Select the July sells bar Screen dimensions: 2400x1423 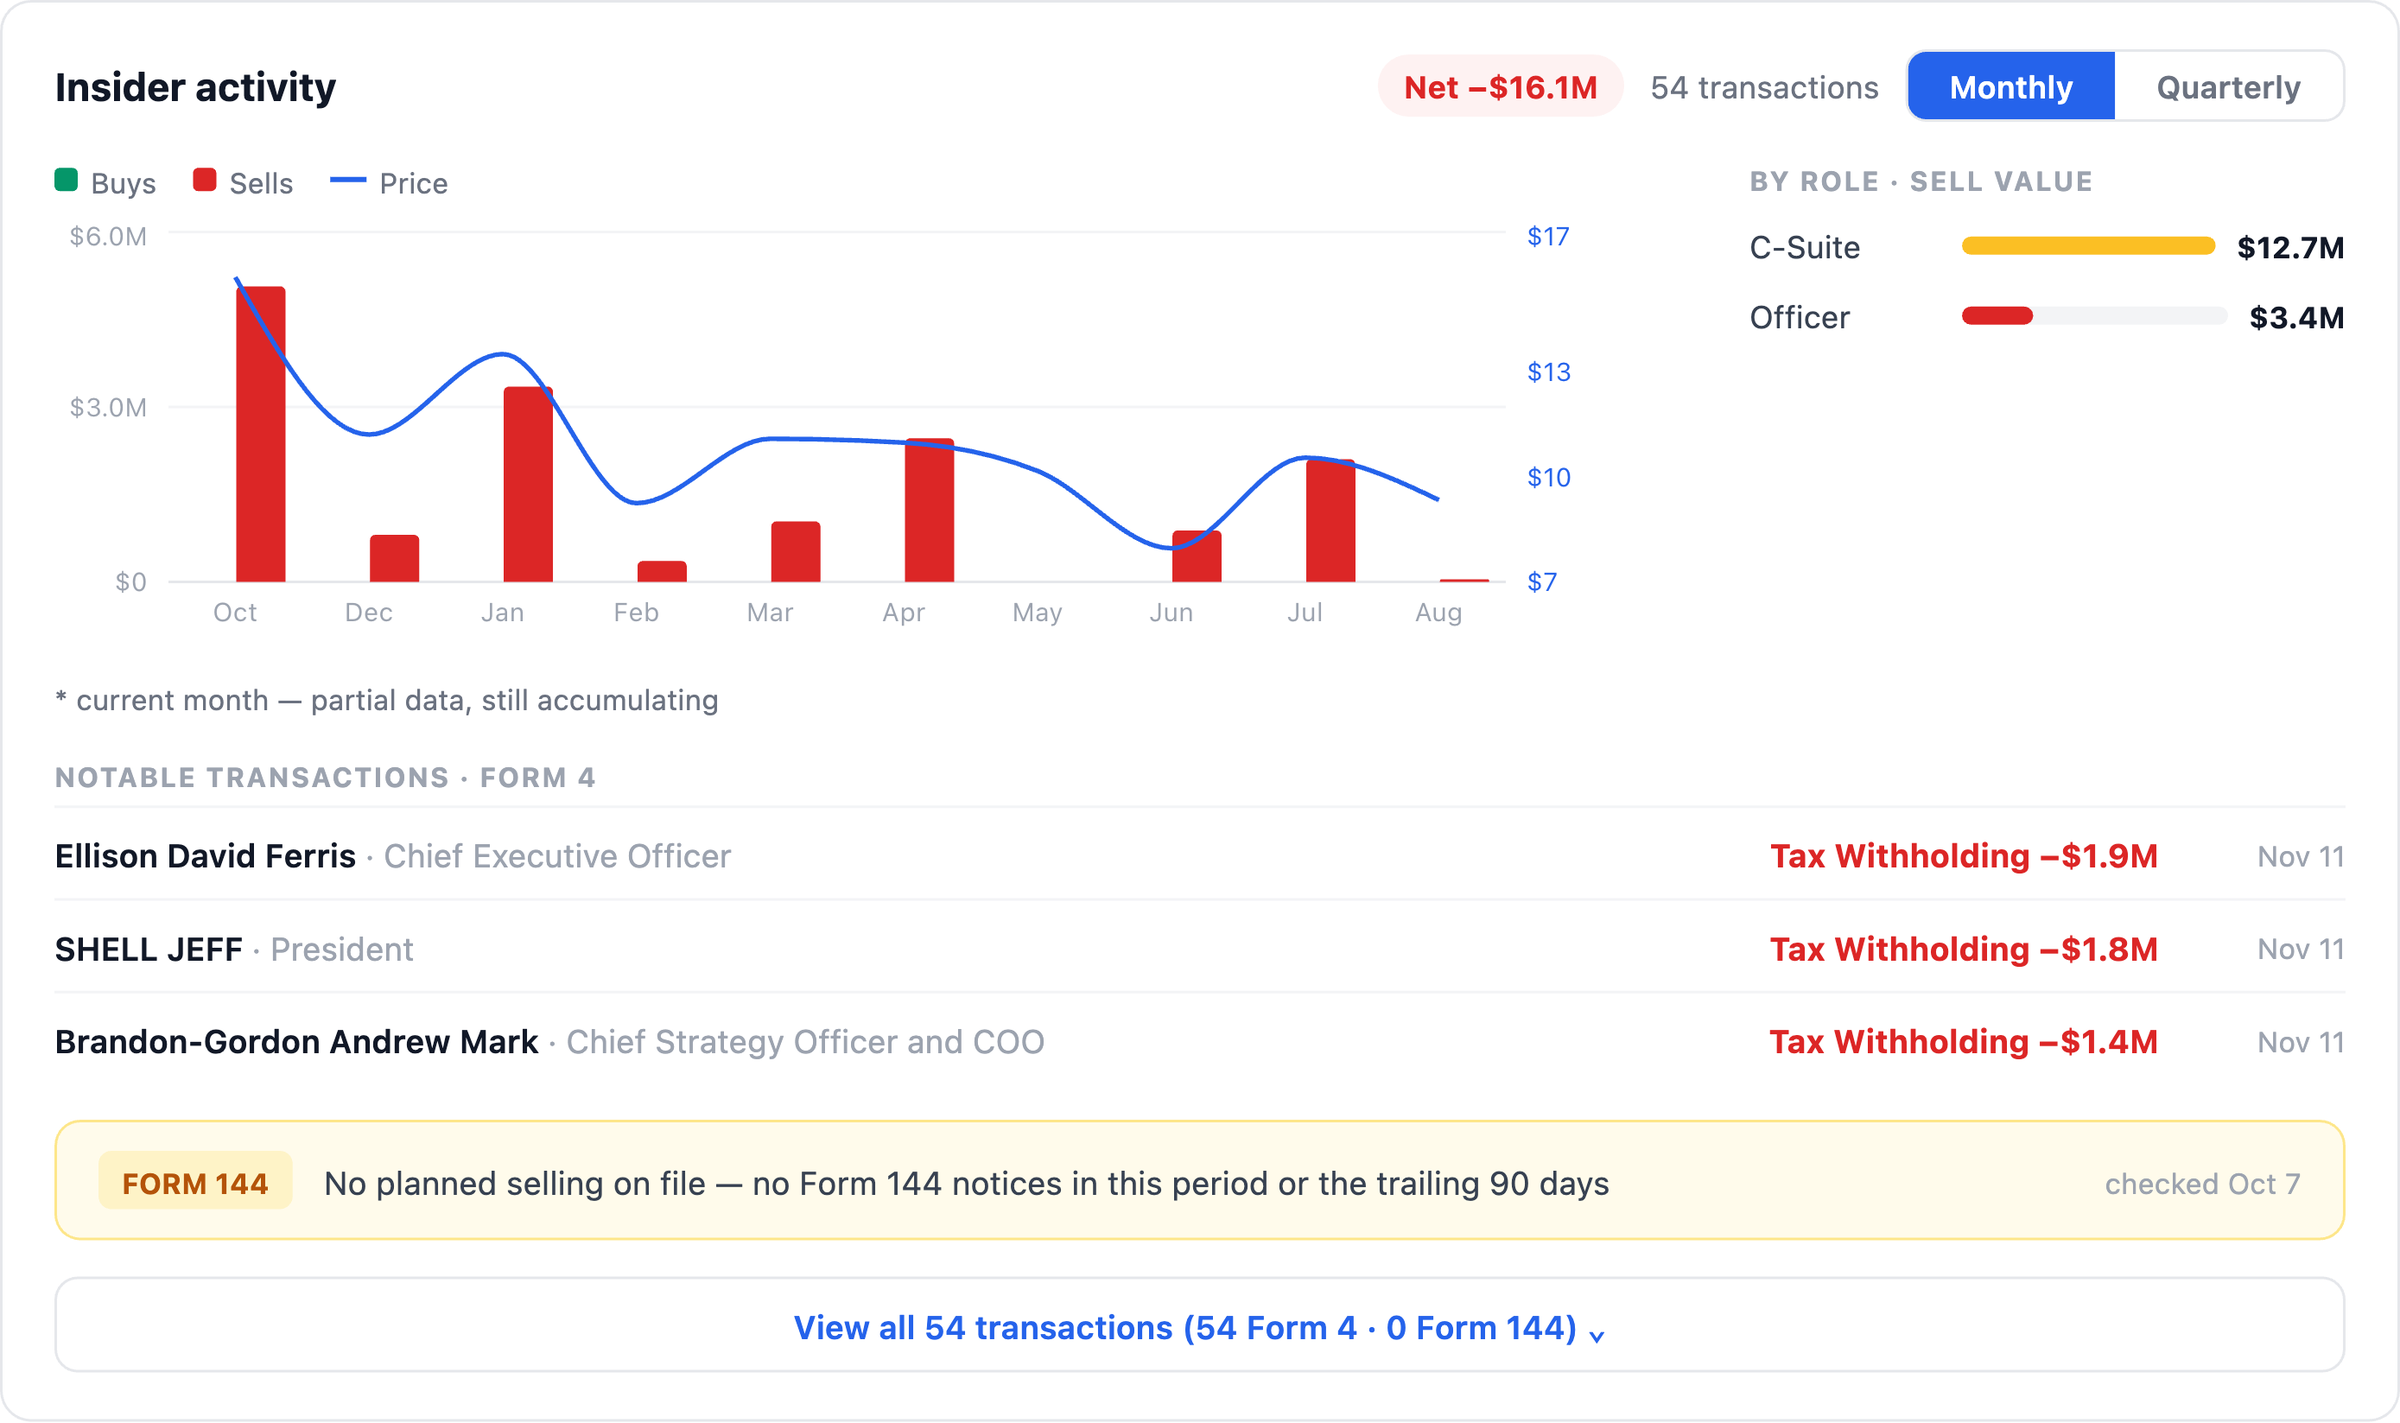click(x=1330, y=521)
